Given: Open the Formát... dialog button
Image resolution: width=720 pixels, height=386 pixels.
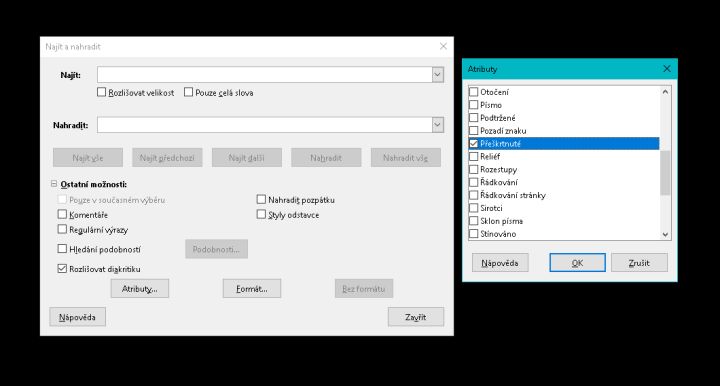Looking at the screenshot, I should pos(252,289).
